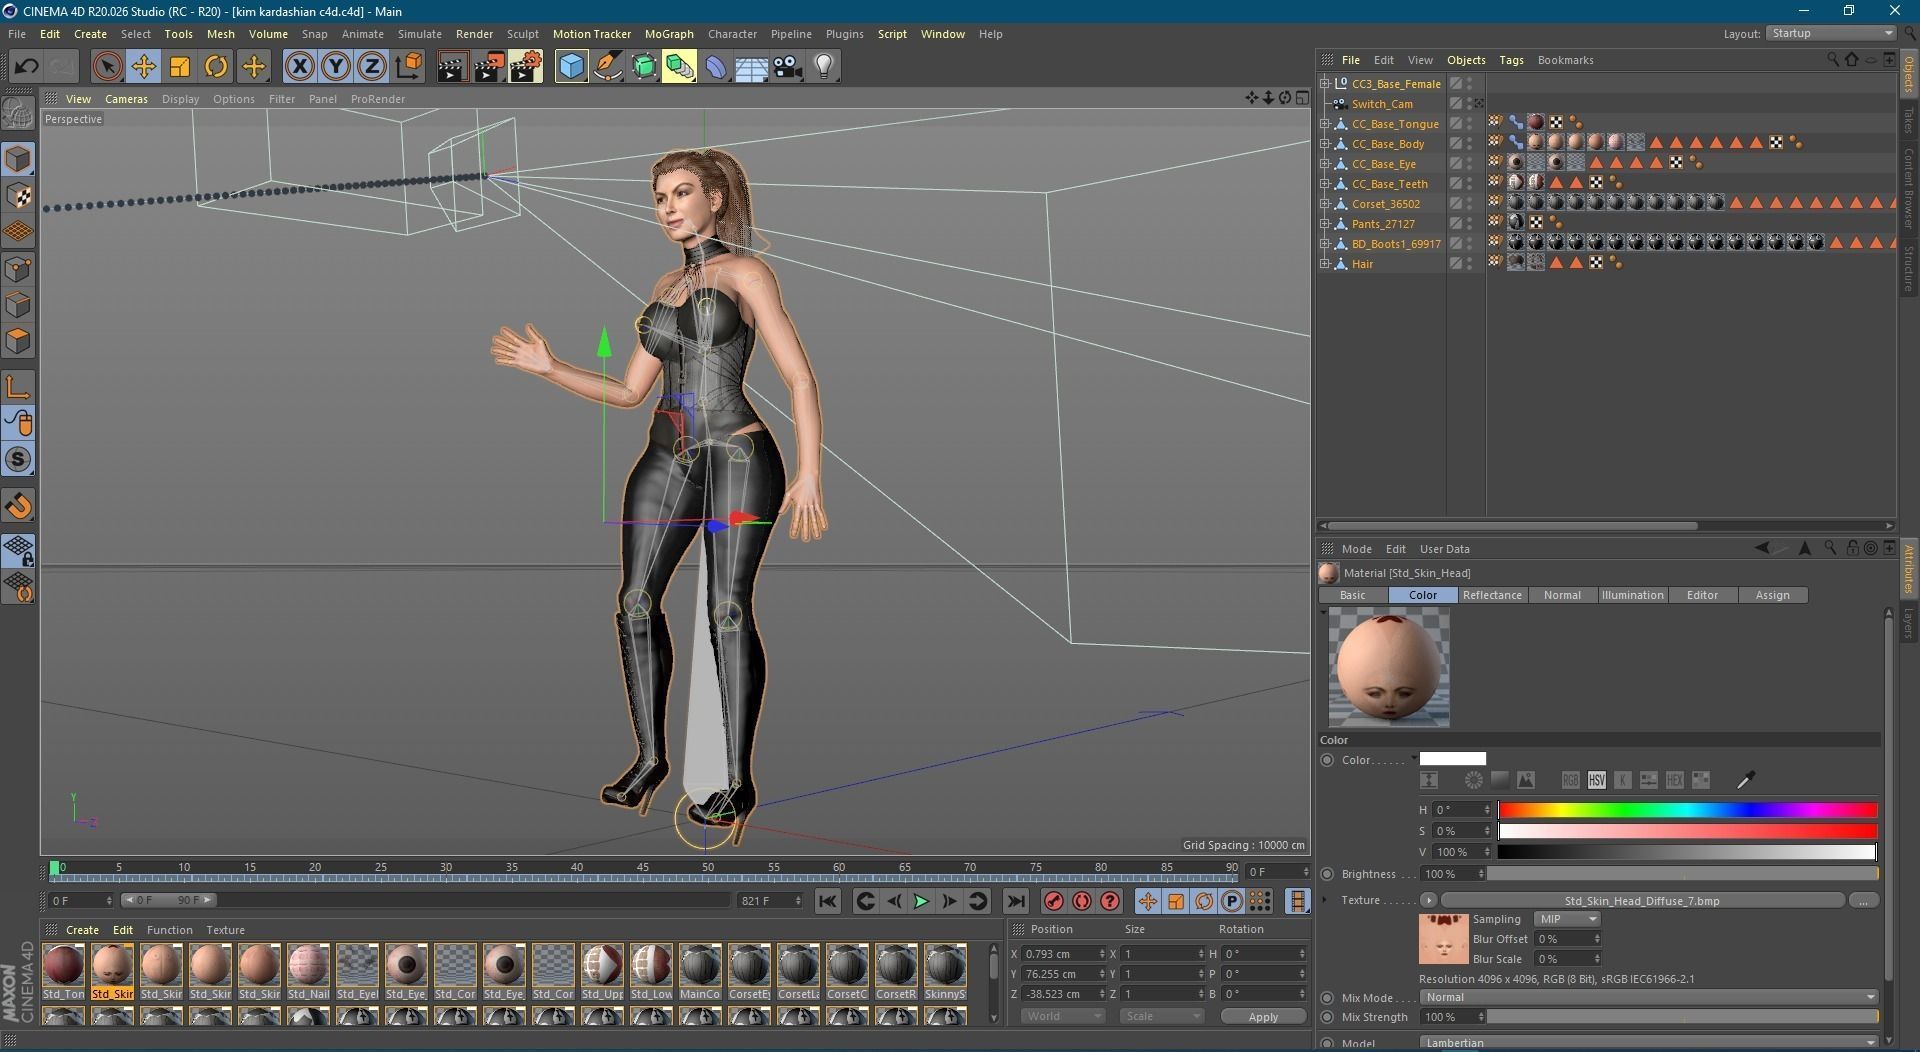Adjust the Brightness slider
The image size is (1920, 1052).
coord(1683,874)
